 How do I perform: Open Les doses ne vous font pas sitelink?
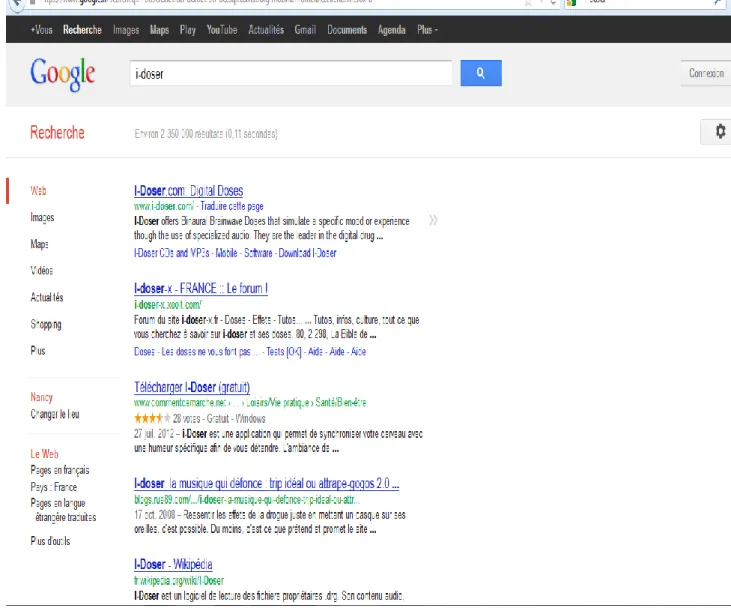(x=210, y=352)
